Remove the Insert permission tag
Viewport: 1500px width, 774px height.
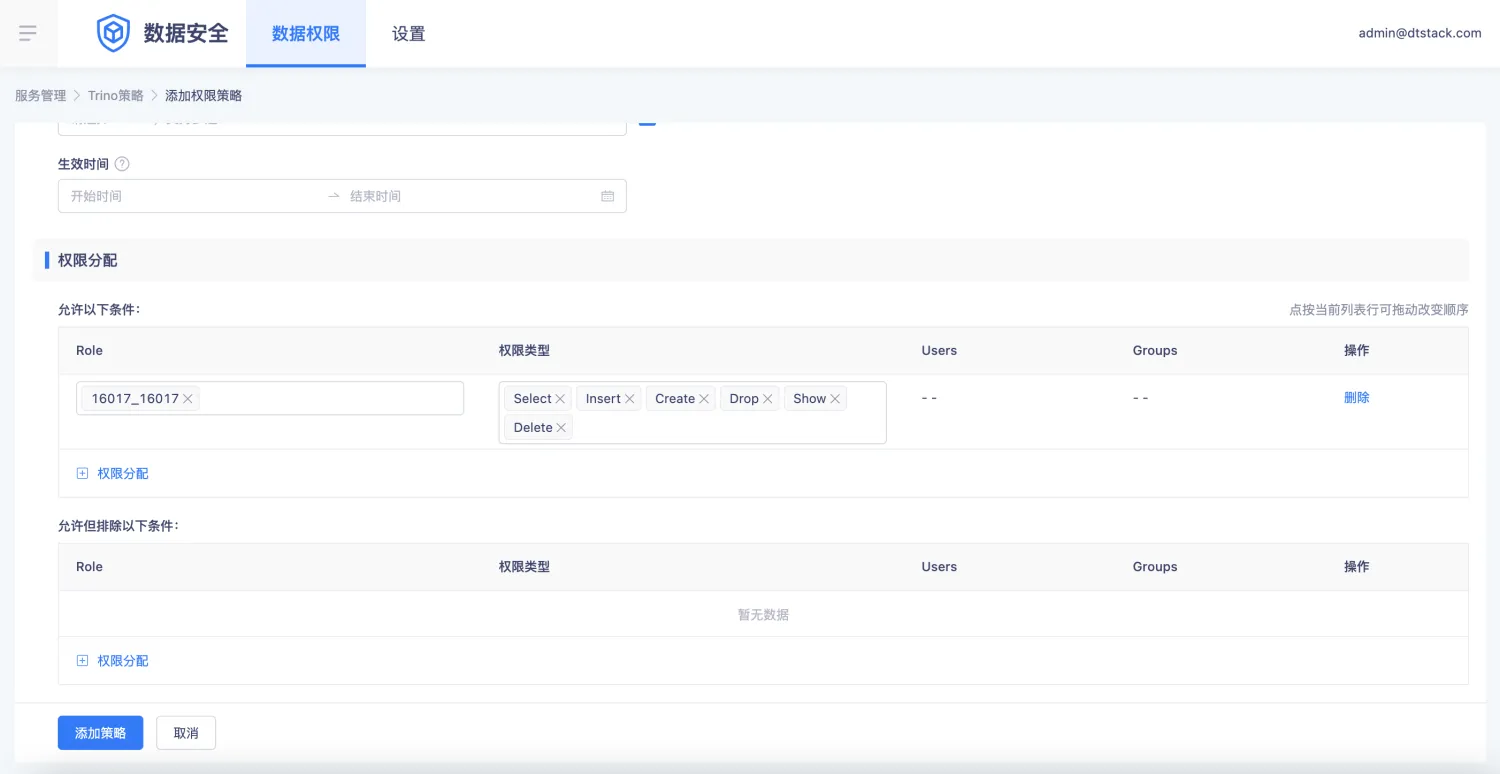tap(630, 399)
